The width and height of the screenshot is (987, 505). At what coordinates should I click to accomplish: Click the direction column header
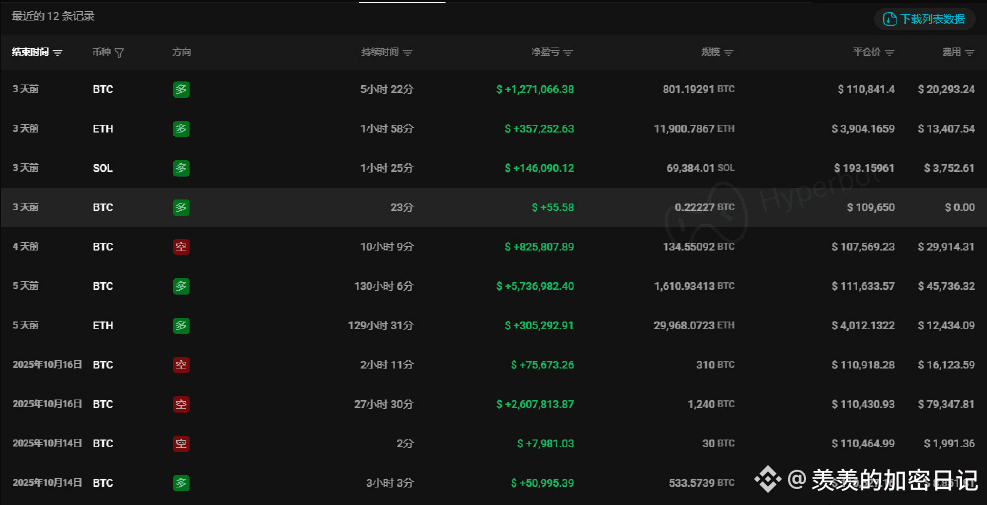pyautogui.click(x=181, y=52)
